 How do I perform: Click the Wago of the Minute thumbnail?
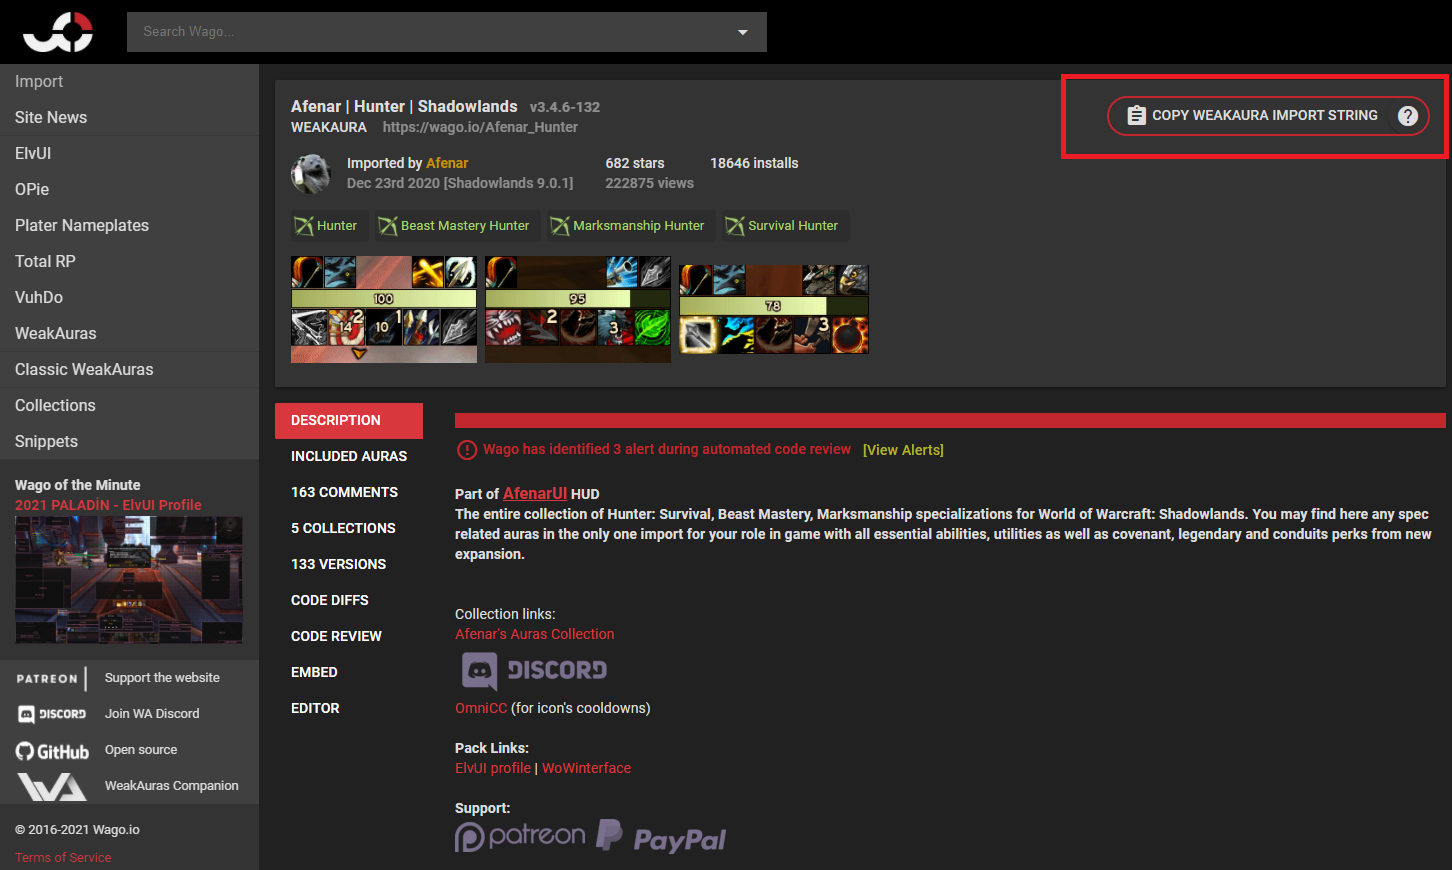(x=129, y=580)
